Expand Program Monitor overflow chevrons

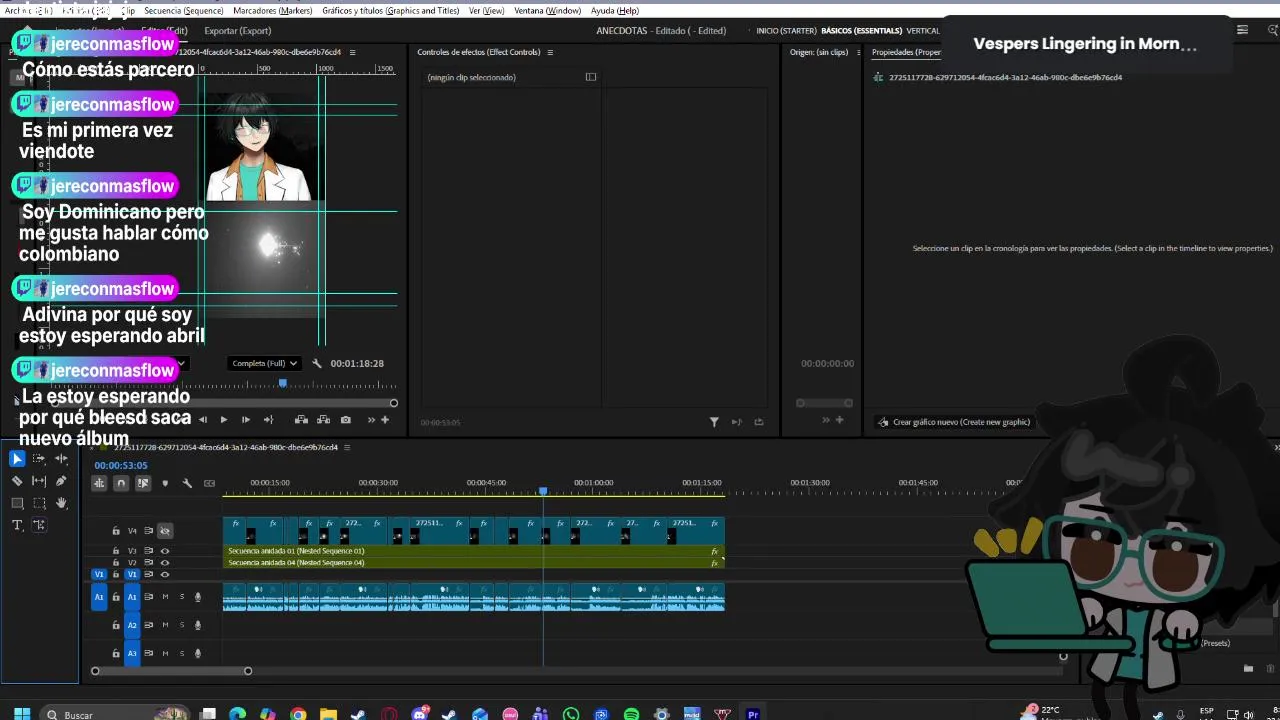click(371, 420)
